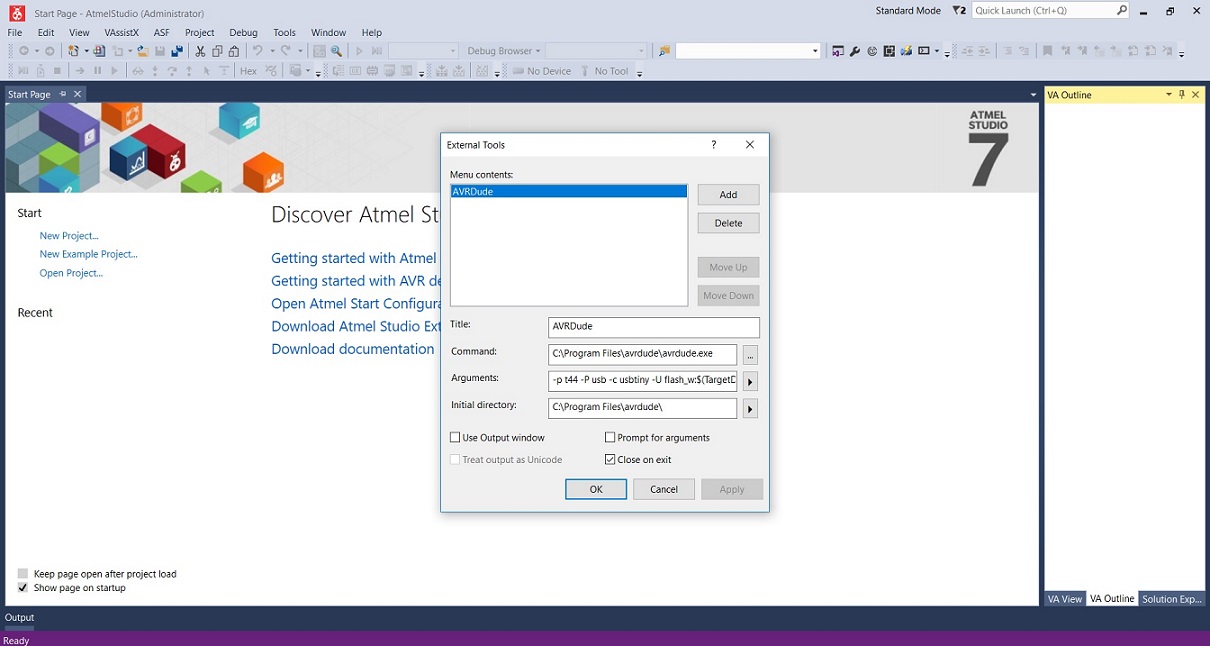Open the Undo history dropdown arrow
This screenshot has height=646, width=1210.
pyautogui.click(x=272, y=51)
